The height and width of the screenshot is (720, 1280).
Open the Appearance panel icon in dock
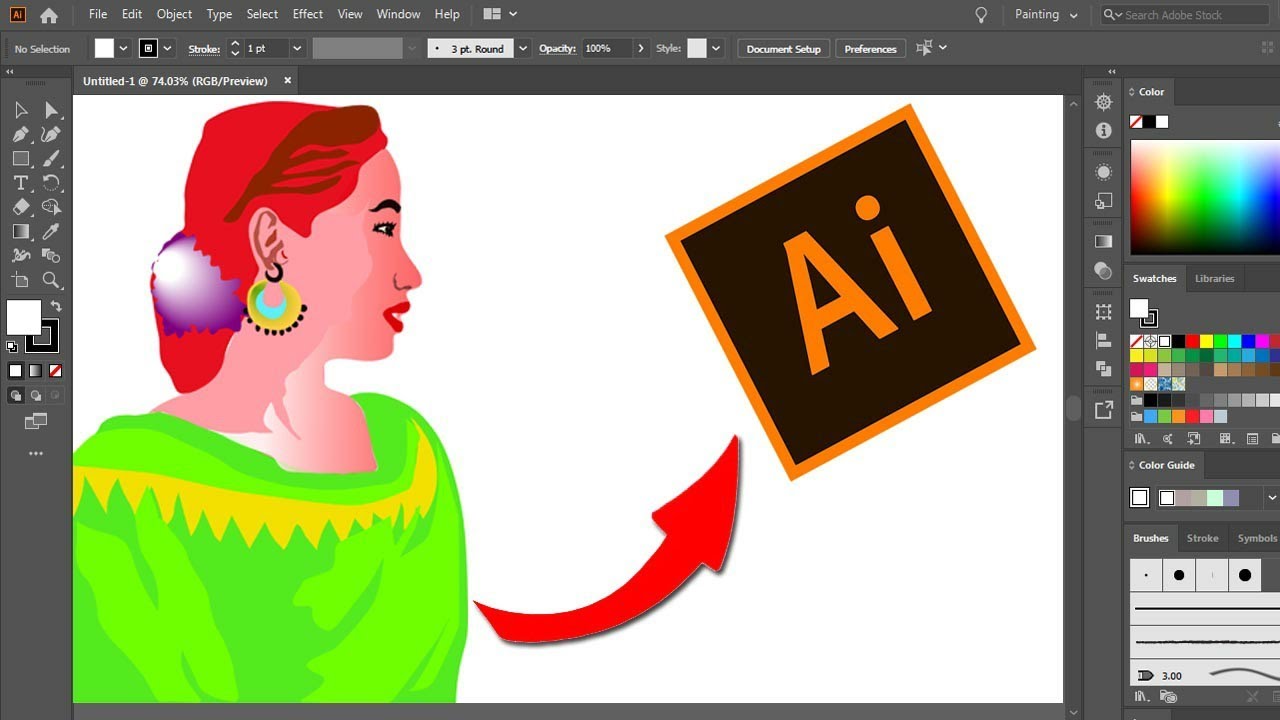(1104, 172)
